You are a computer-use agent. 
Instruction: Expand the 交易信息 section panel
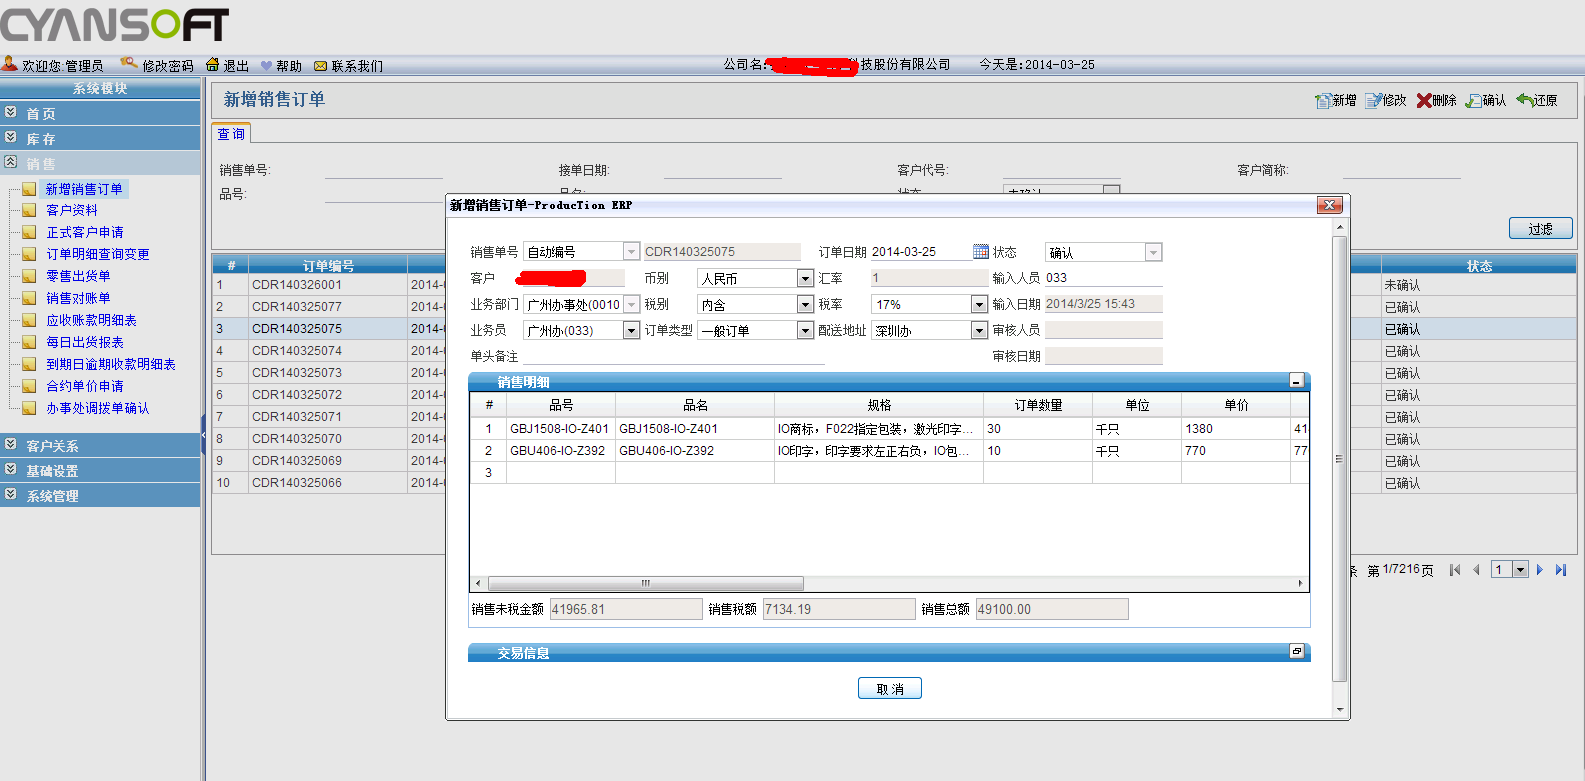click(1296, 652)
